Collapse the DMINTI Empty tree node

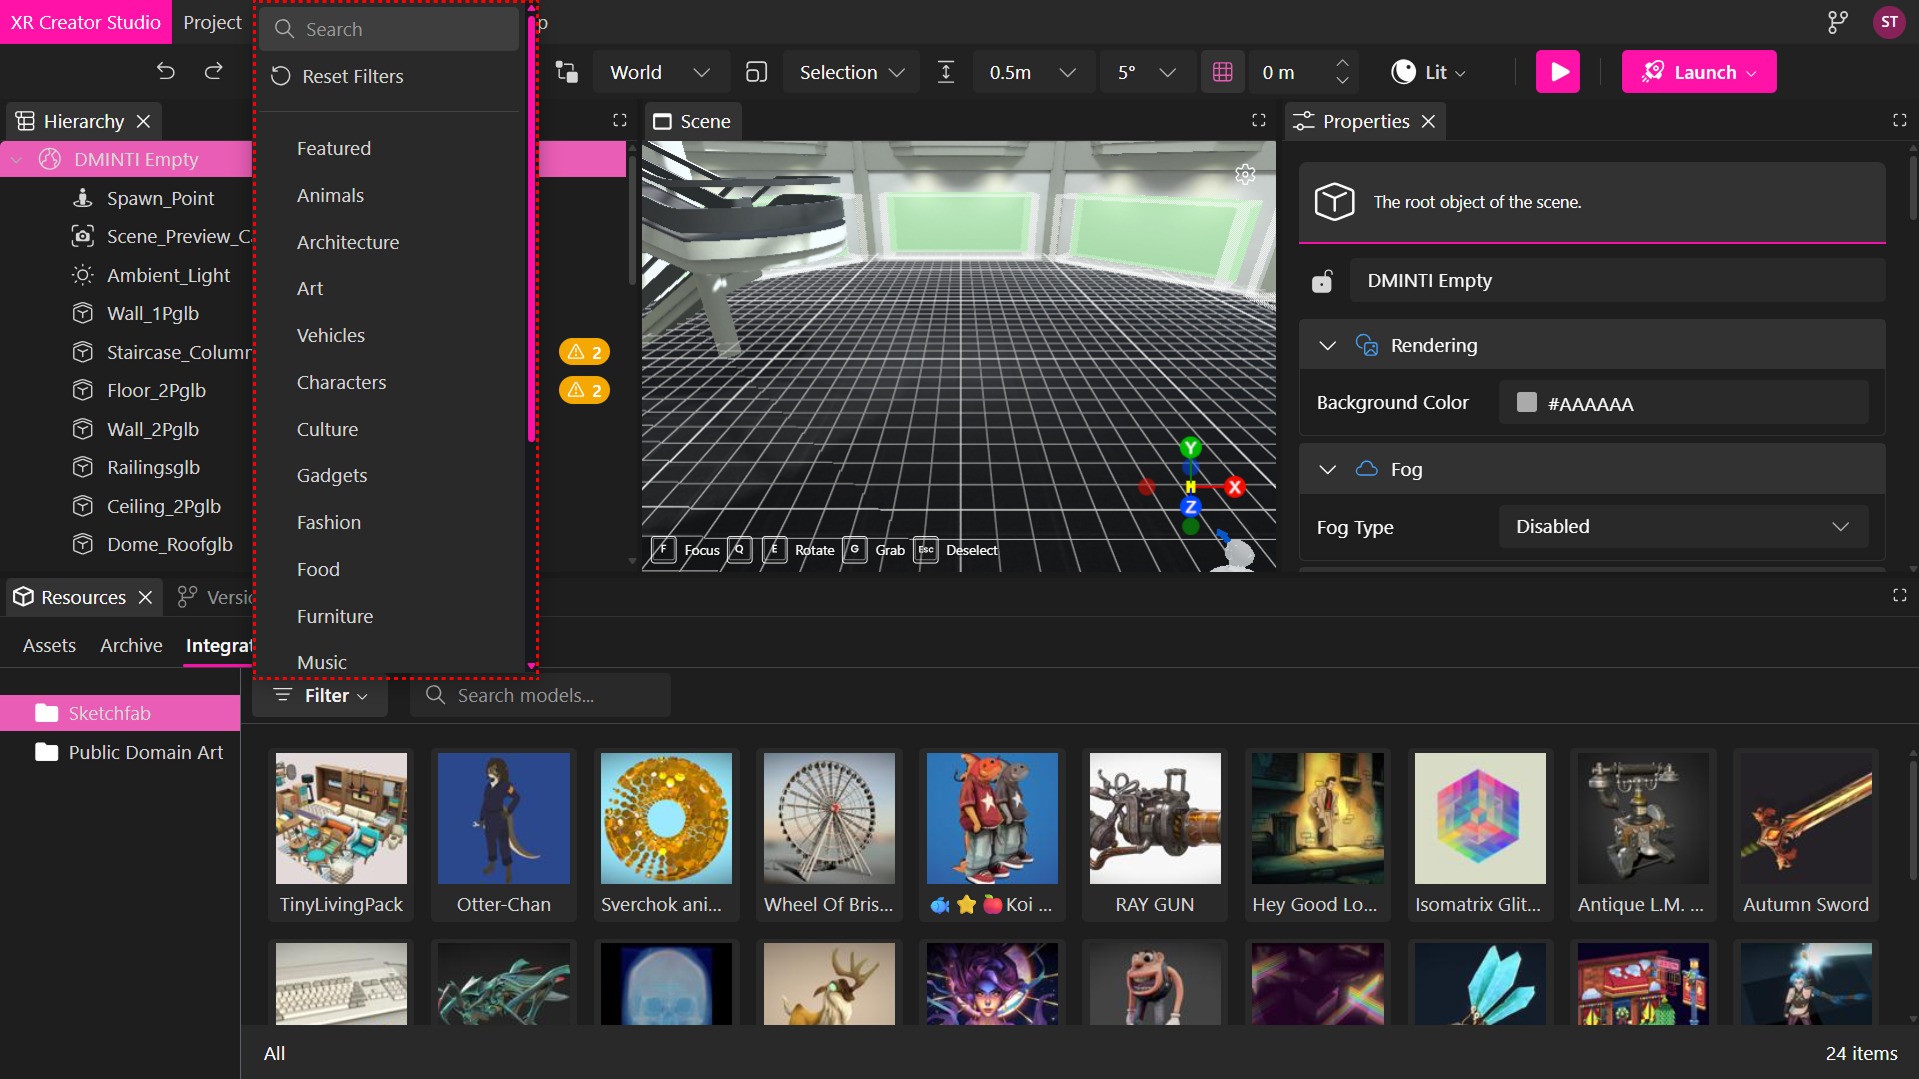tap(16, 158)
